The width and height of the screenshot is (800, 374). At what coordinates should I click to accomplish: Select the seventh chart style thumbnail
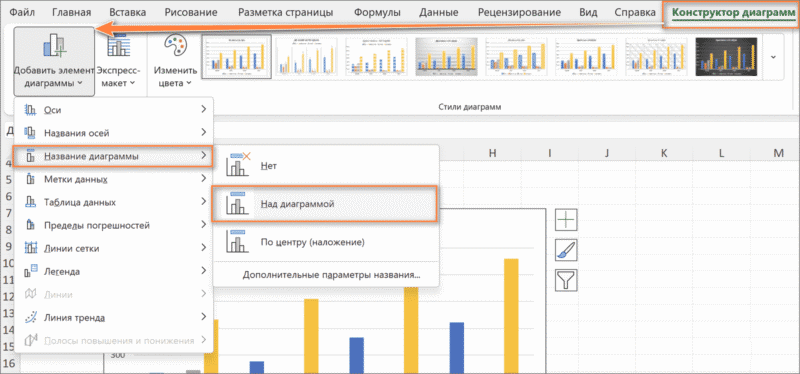click(658, 57)
